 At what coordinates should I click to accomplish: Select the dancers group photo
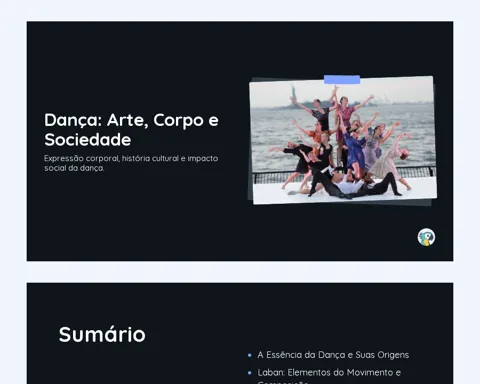(x=343, y=140)
